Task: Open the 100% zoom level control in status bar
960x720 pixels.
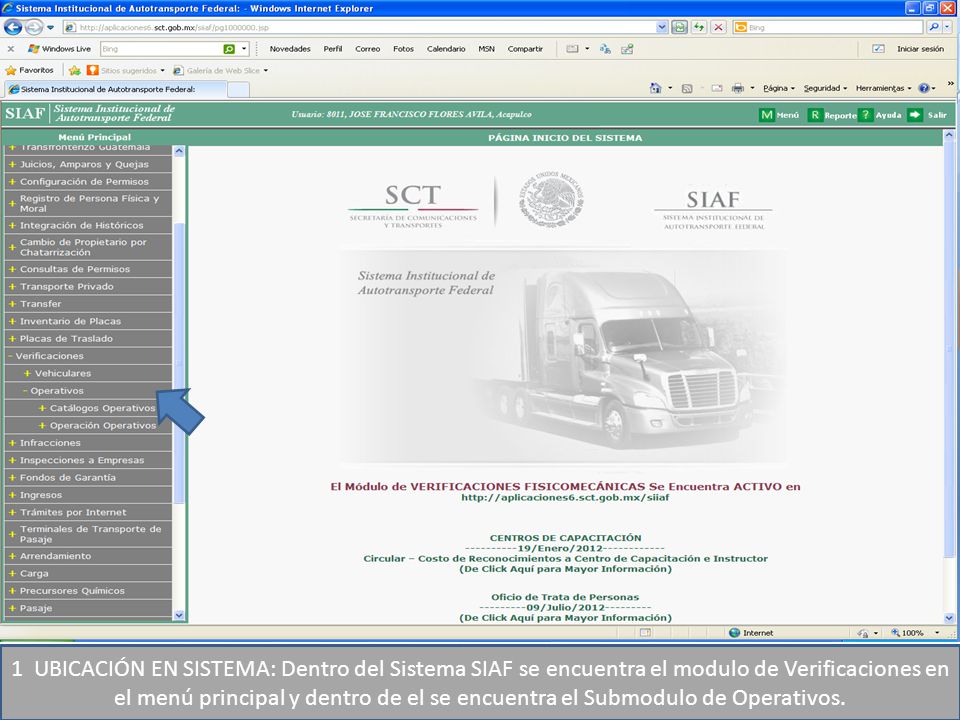Action: 915,633
